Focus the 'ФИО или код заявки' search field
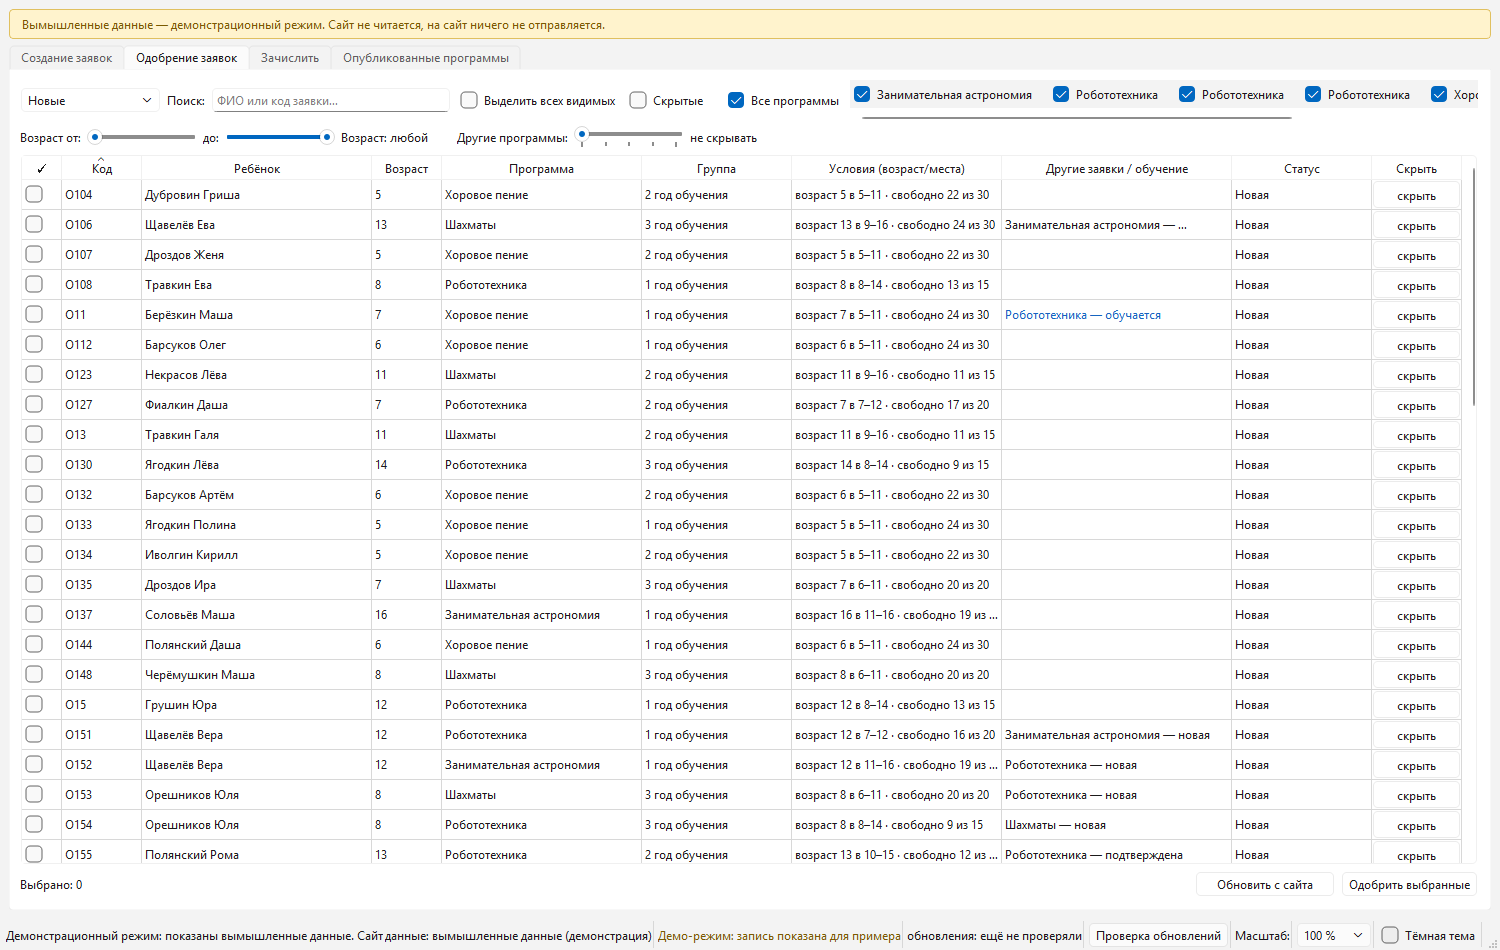The image size is (1500, 950). tap(330, 100)
